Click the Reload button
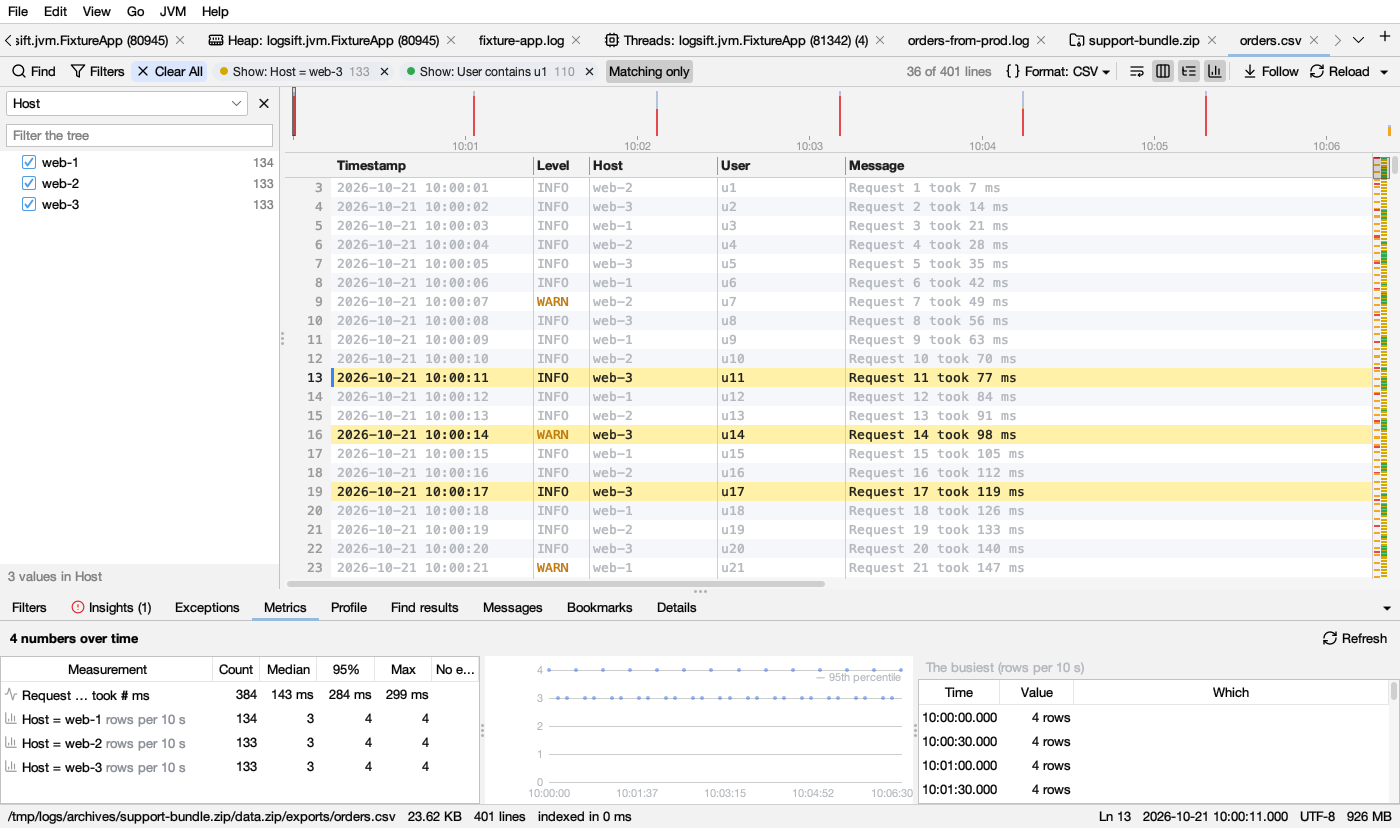Viewport: 1400px width, 828px height. (1340, 72)
